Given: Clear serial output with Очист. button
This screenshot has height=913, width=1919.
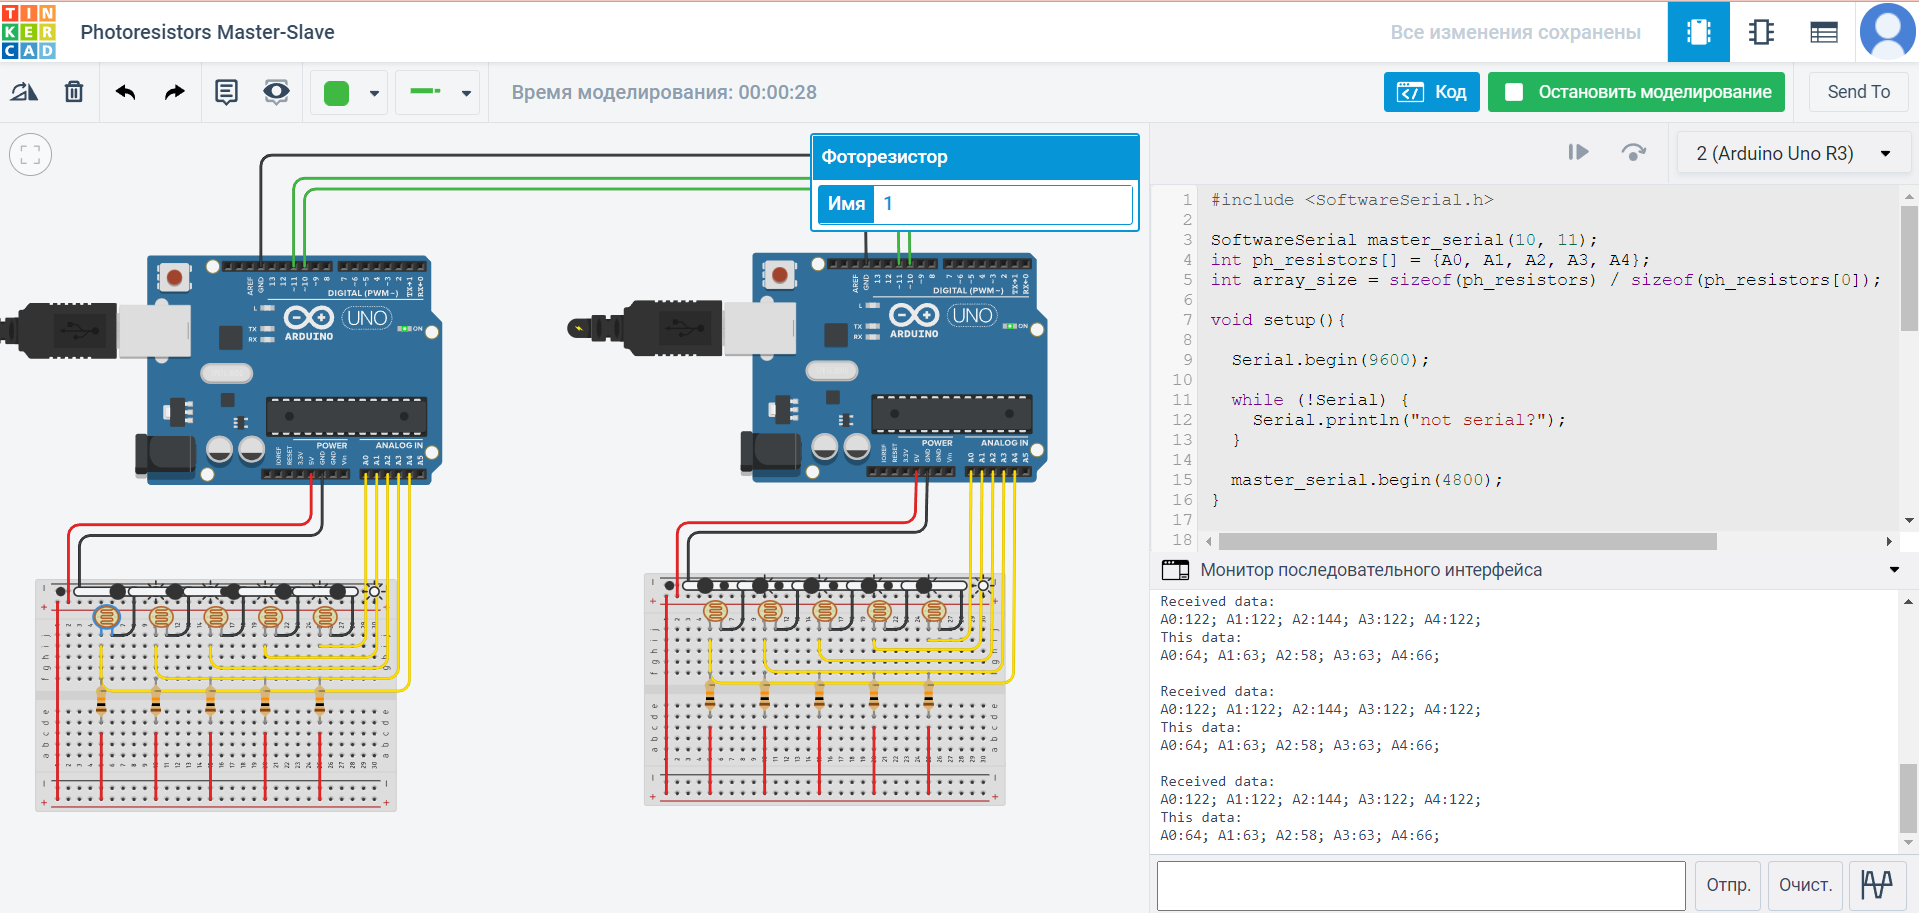Looking at the screenshot, I should pos(1804,885).
